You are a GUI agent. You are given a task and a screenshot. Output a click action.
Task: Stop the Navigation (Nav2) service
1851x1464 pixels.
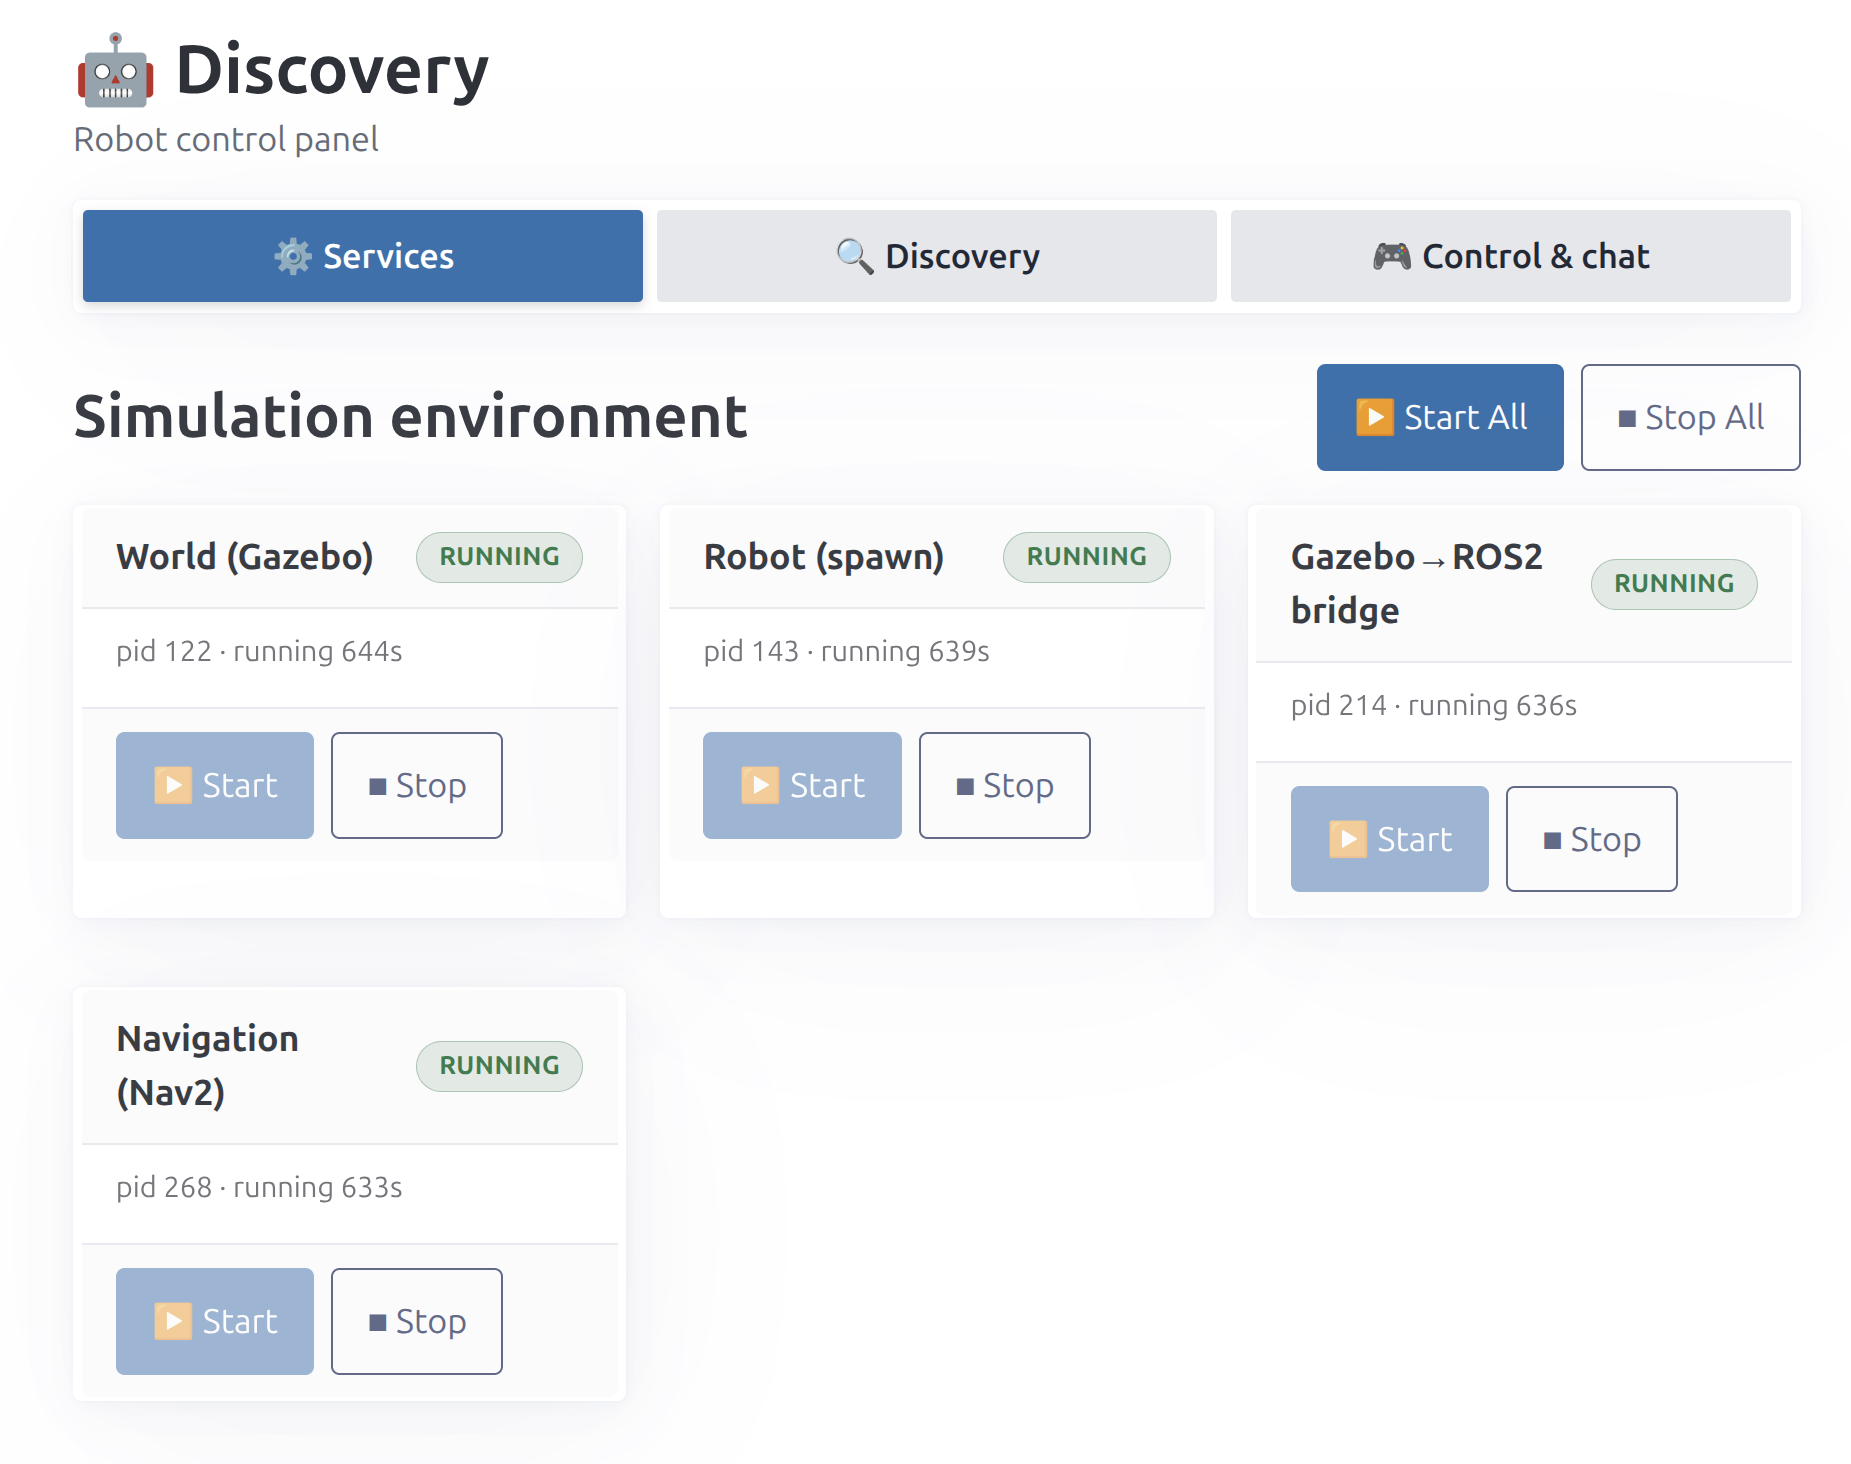(x=417, y=1321)
